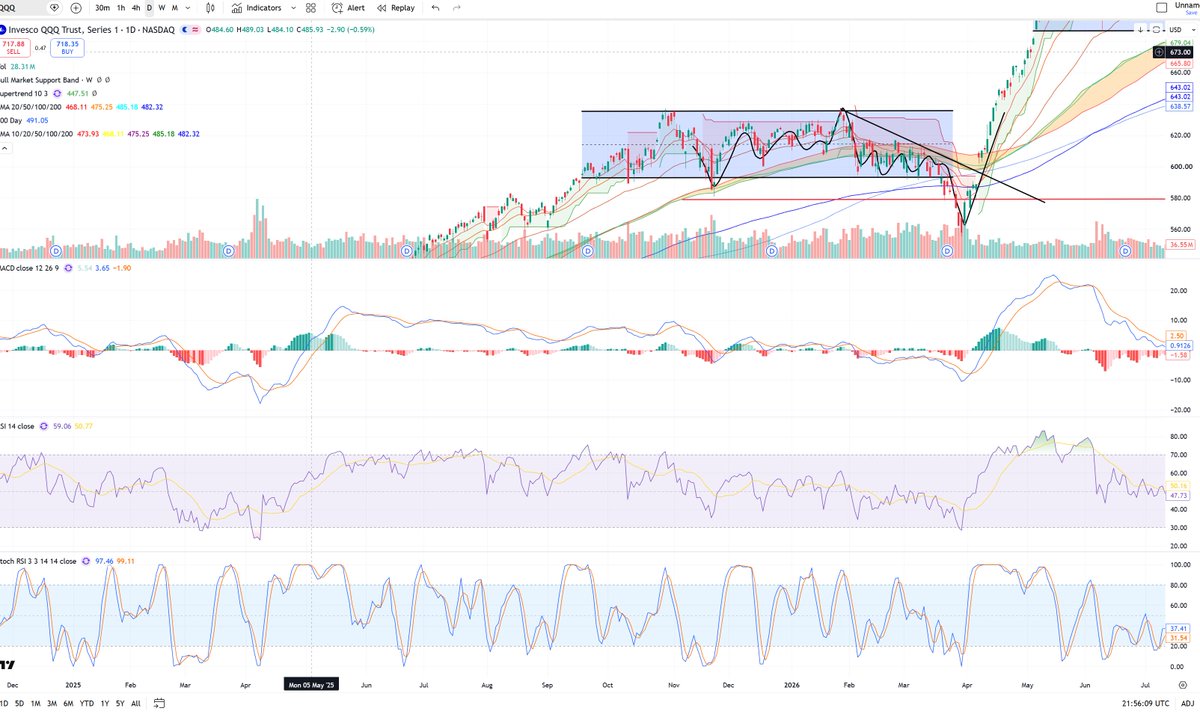Viewport: 1200px width, 714px height.
Task: Select the W weekly timeframe
Action: (x=162, y=8)
